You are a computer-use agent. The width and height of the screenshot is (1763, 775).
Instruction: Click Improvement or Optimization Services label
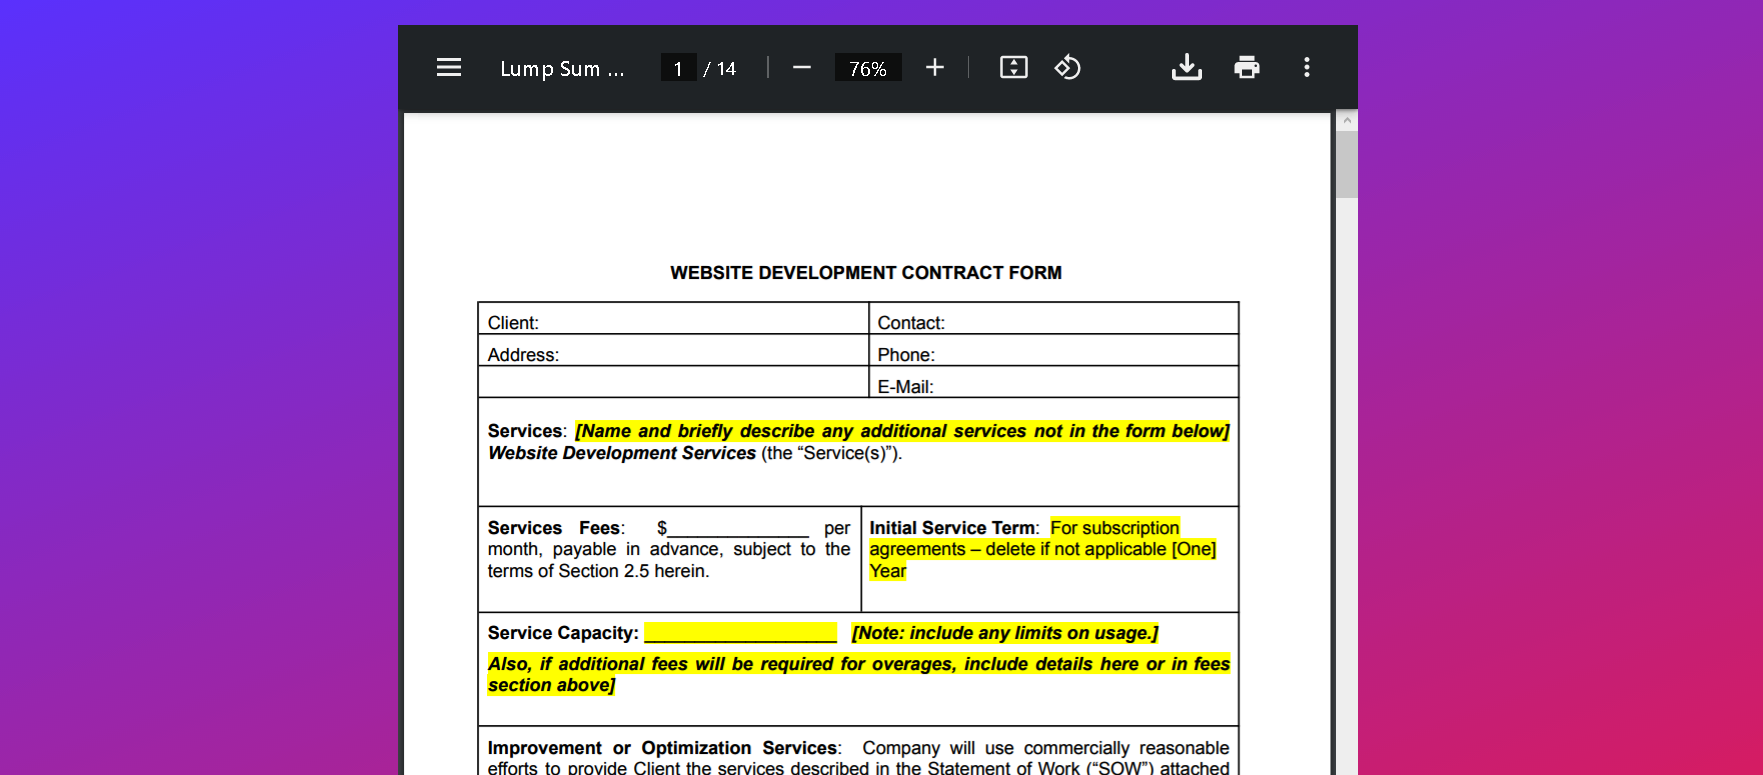coord(664,748)
